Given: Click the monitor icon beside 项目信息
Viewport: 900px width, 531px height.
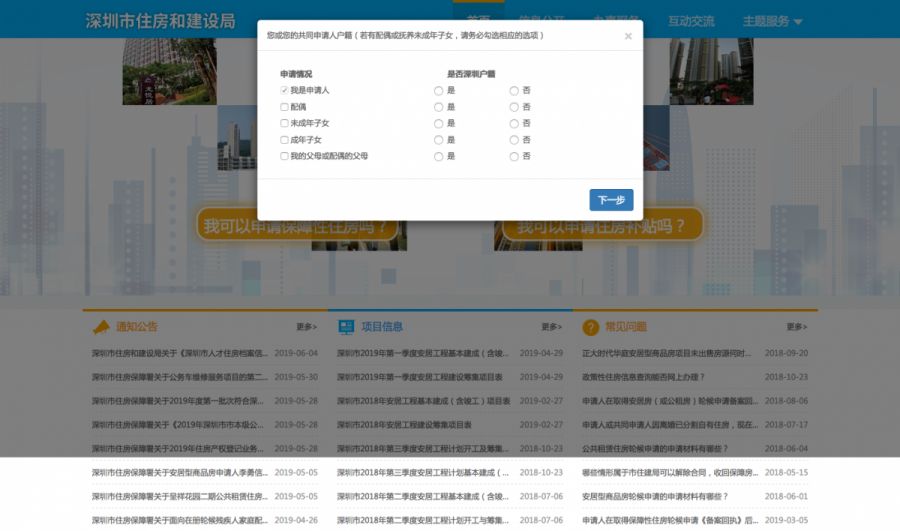Looking at the screenshot, I should (346, 327).
